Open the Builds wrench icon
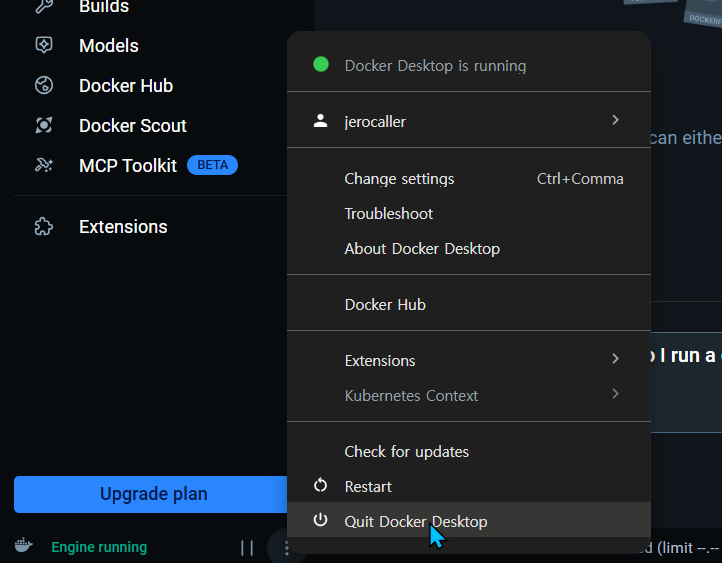 point(44,6)
